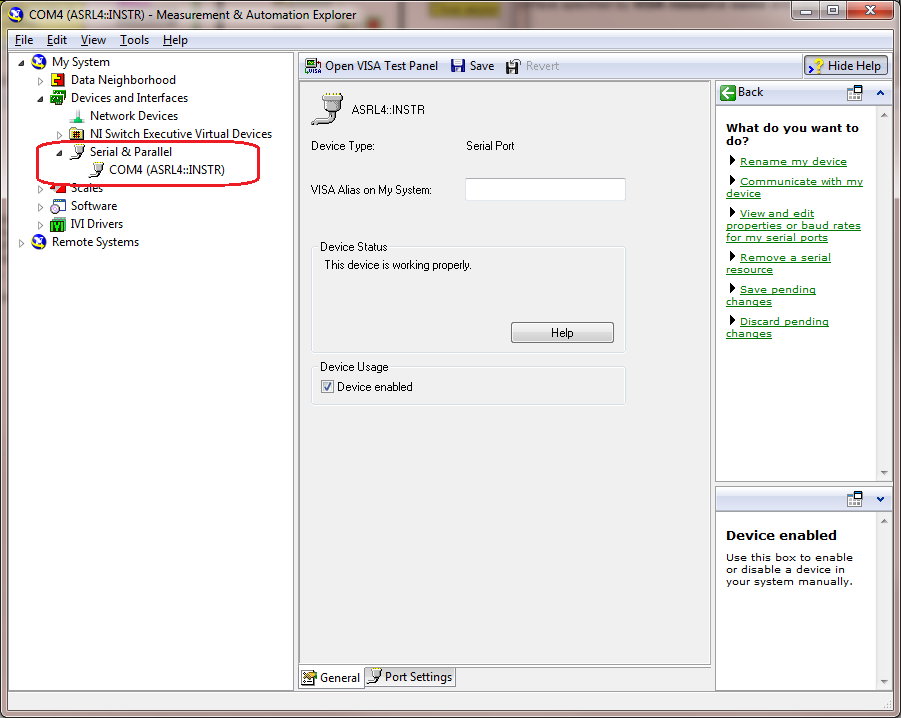Click the Help button in Device Status
Viewport: 901px width, 718px height.
pos(562,333)
